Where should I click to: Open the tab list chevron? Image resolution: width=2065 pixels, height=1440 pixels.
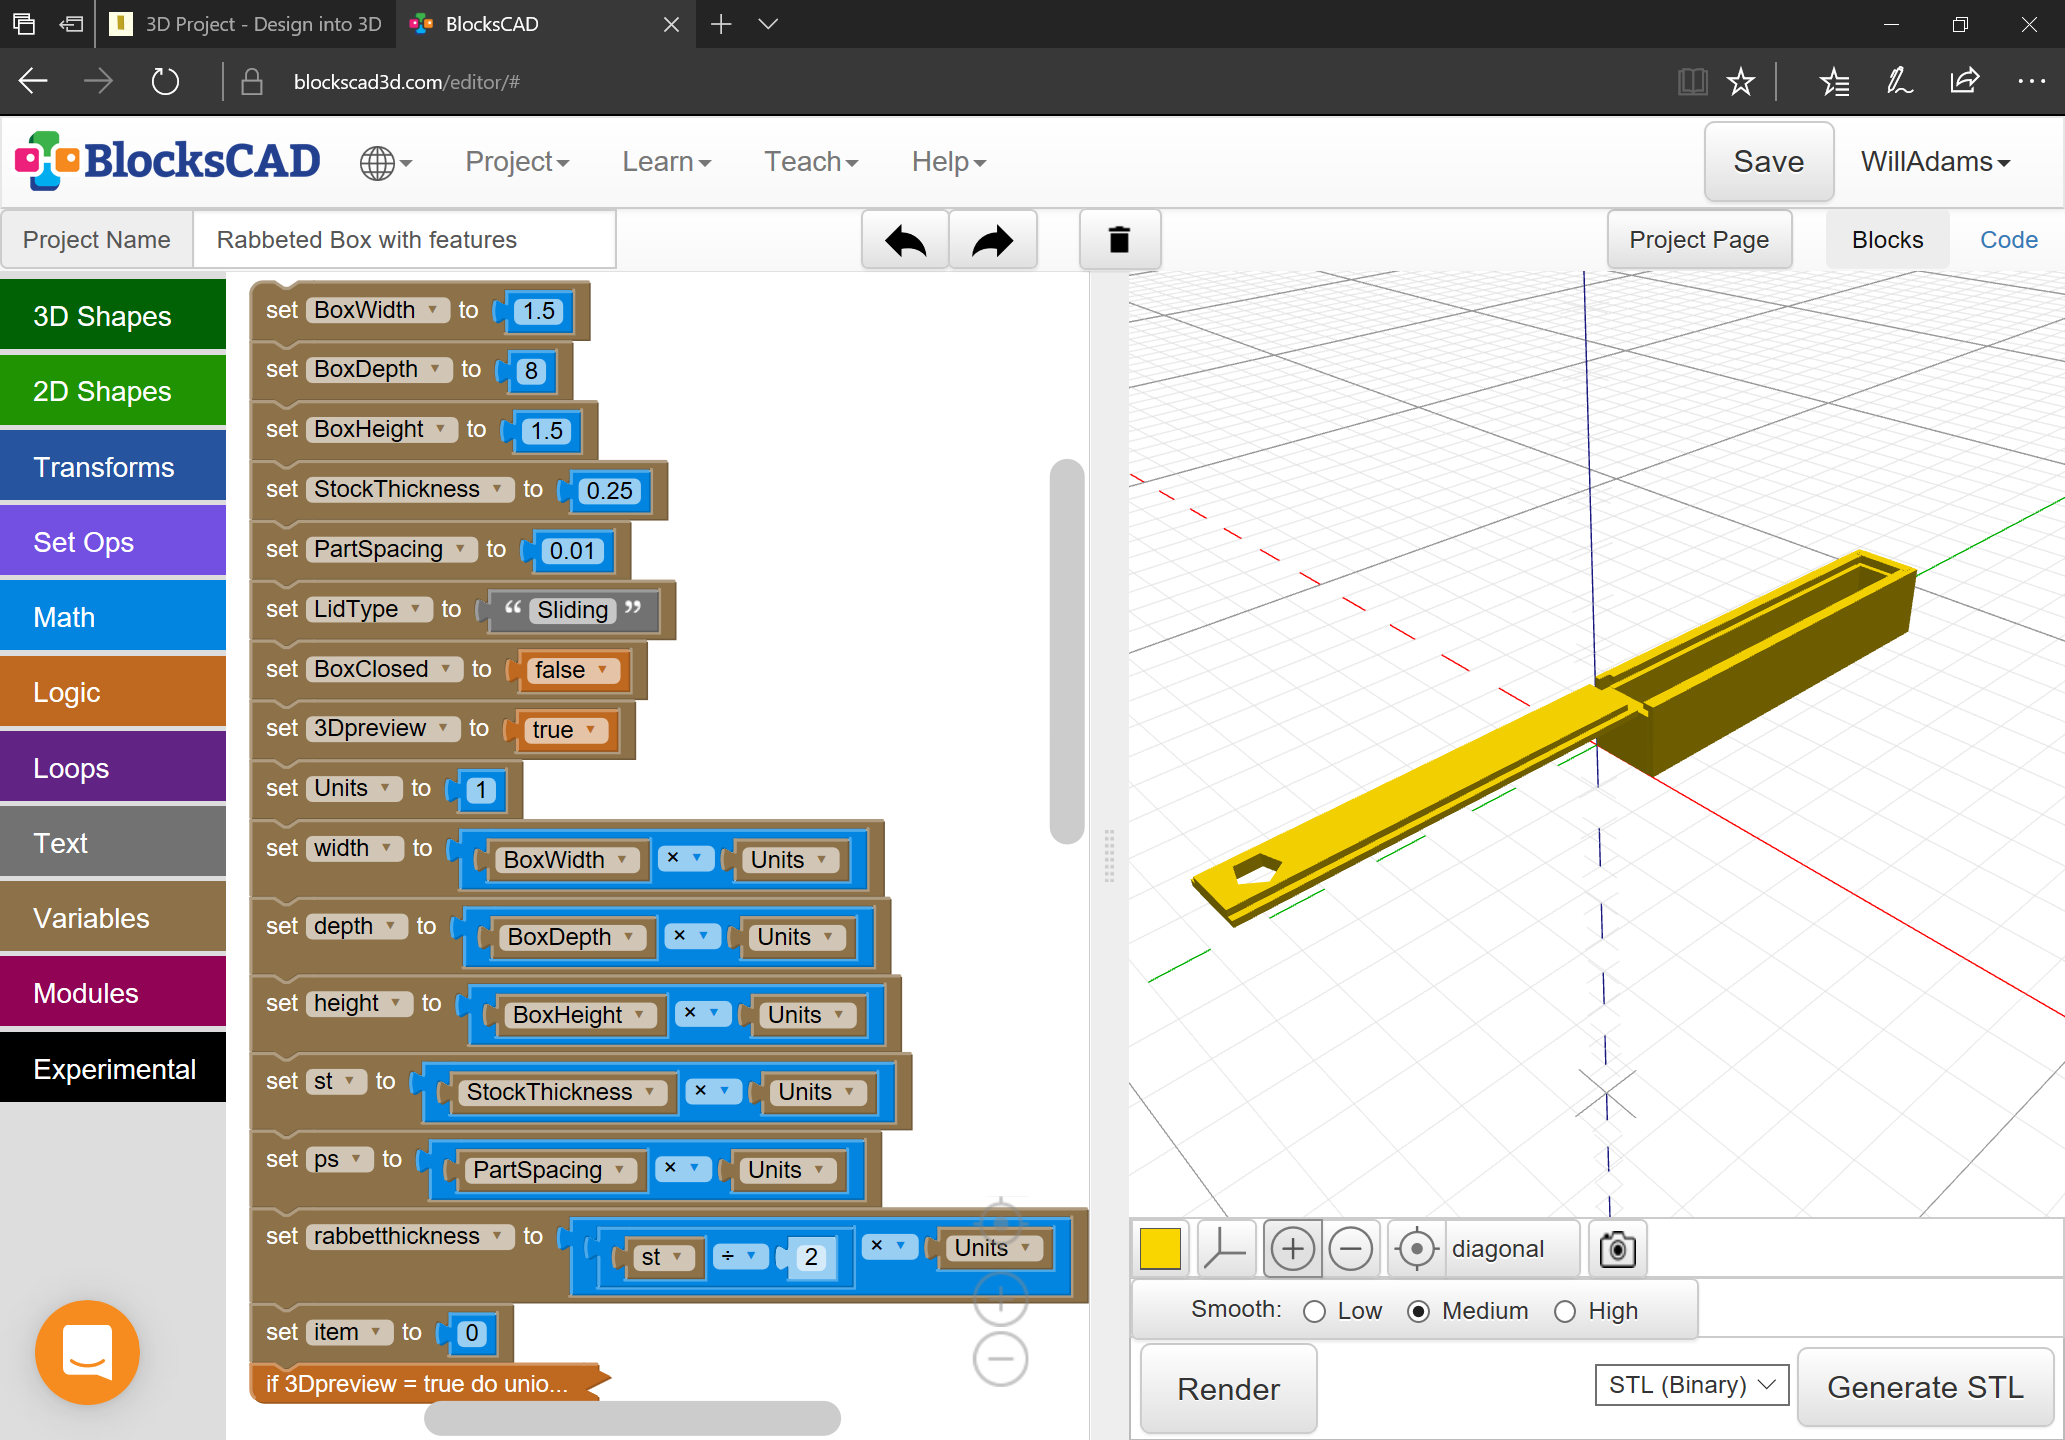tap(768, 24)
